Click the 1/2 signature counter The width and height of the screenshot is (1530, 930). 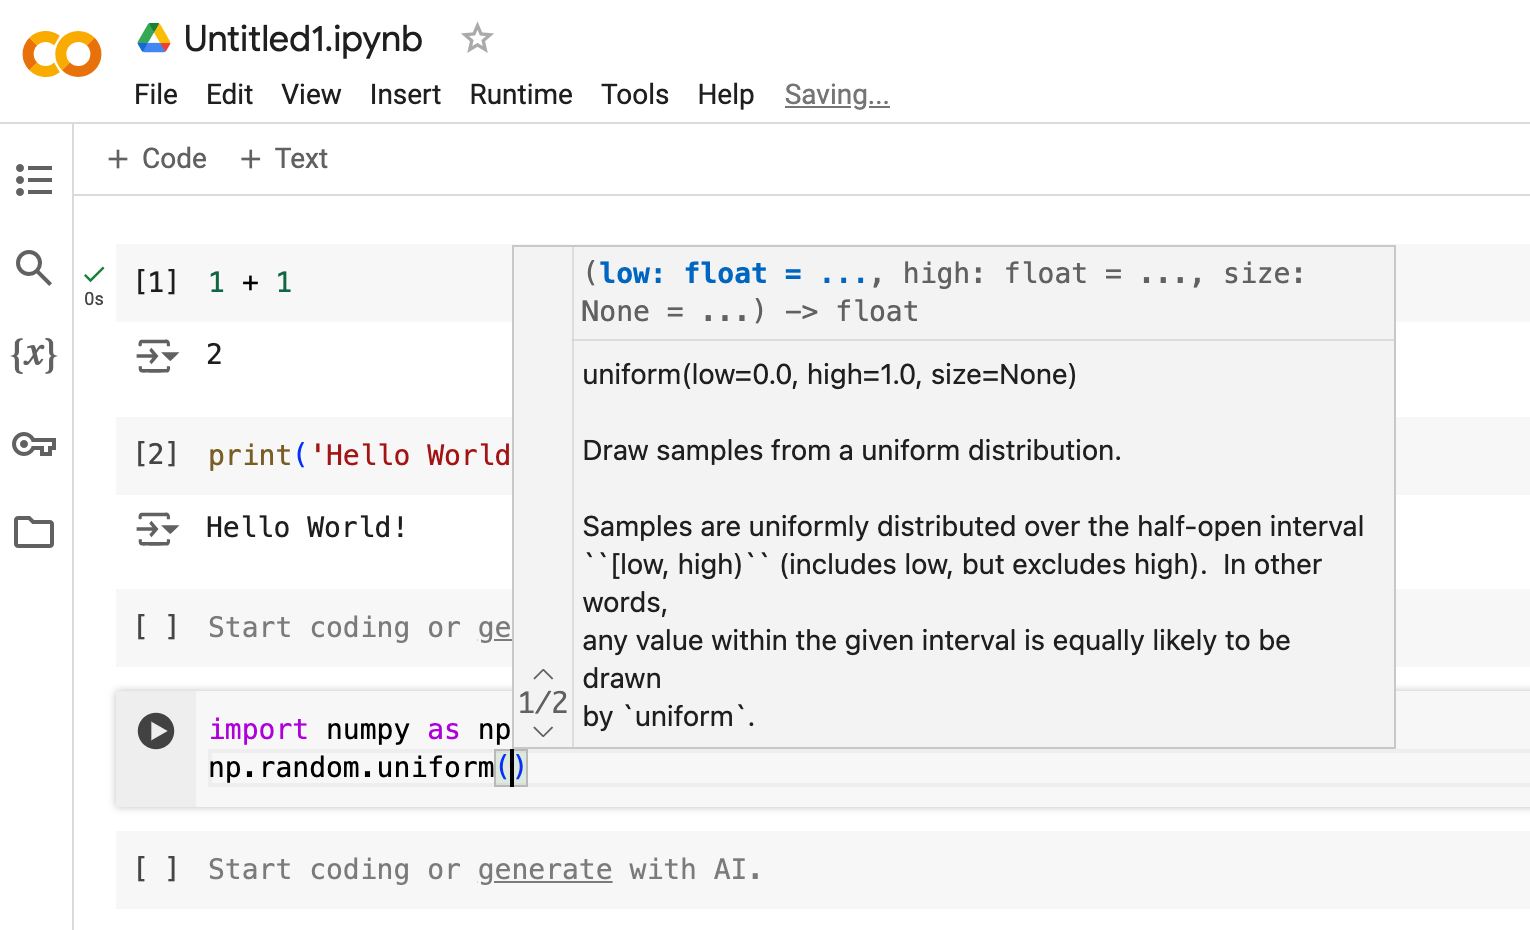[x=543, y=702]
